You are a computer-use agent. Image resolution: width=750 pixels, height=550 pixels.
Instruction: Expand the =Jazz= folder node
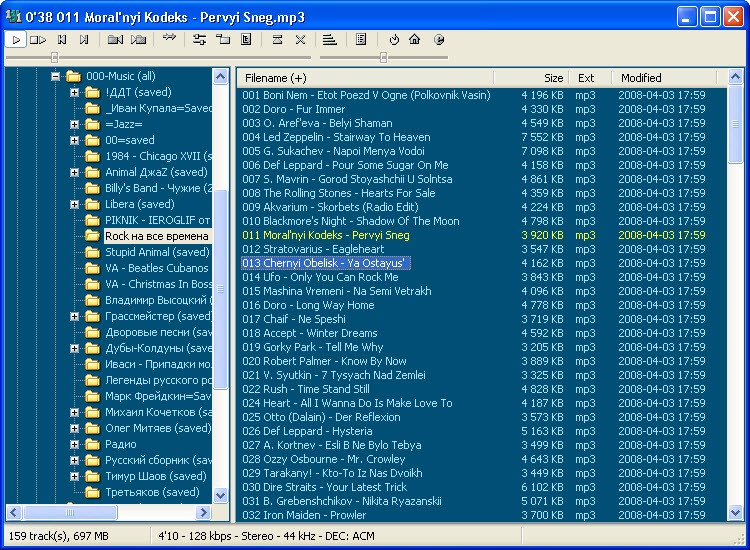74,124
